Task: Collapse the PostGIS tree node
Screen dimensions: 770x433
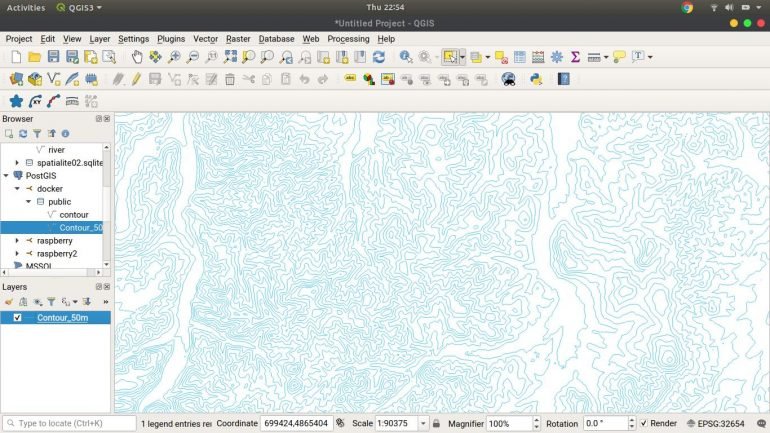Action: [x=6, y=175]
